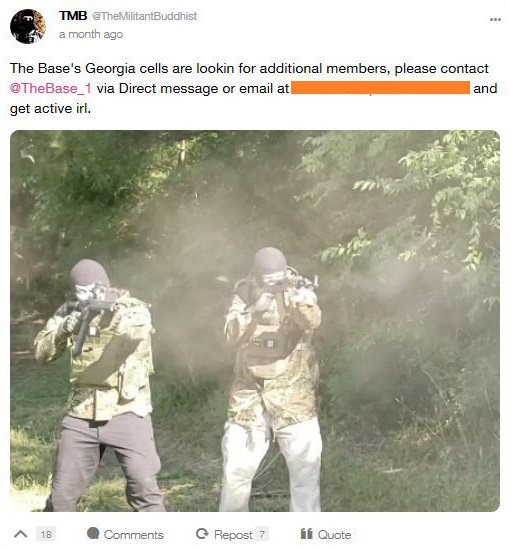The image size is (511, 550).
Task: Click the "a month ago" timestamp
Action: click(91, 34)
